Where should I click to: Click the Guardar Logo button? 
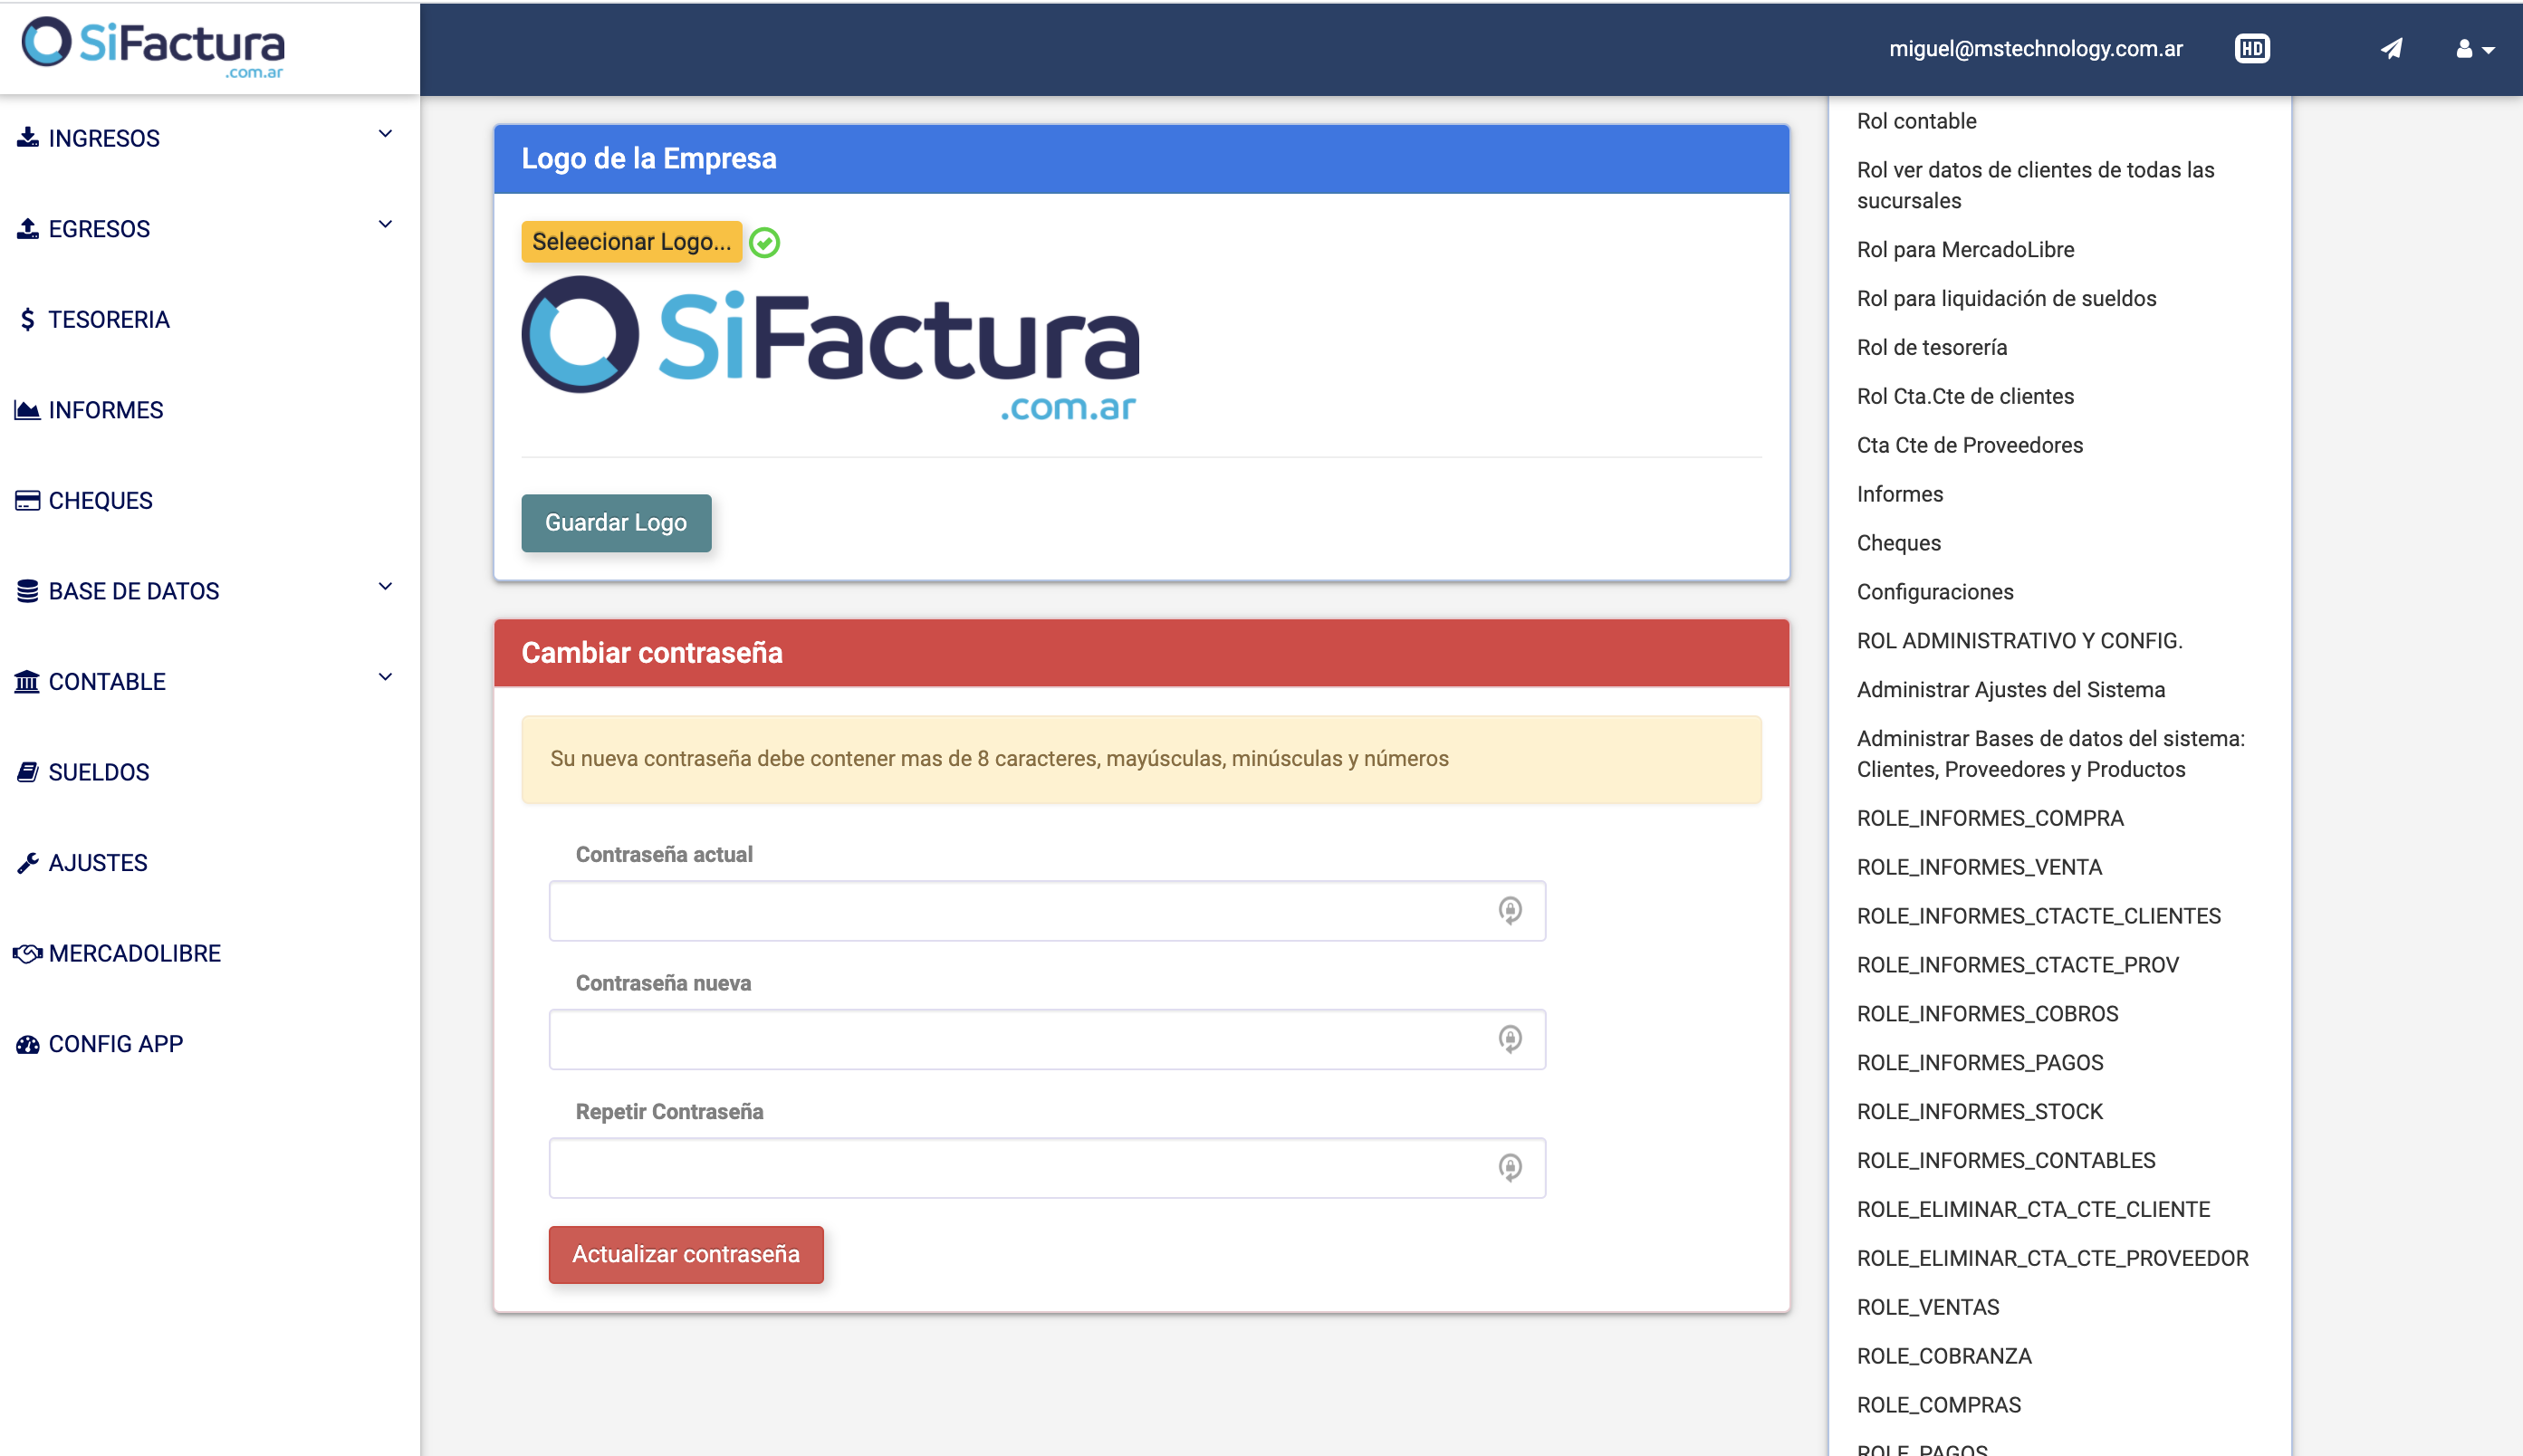(x=616, y=523)
